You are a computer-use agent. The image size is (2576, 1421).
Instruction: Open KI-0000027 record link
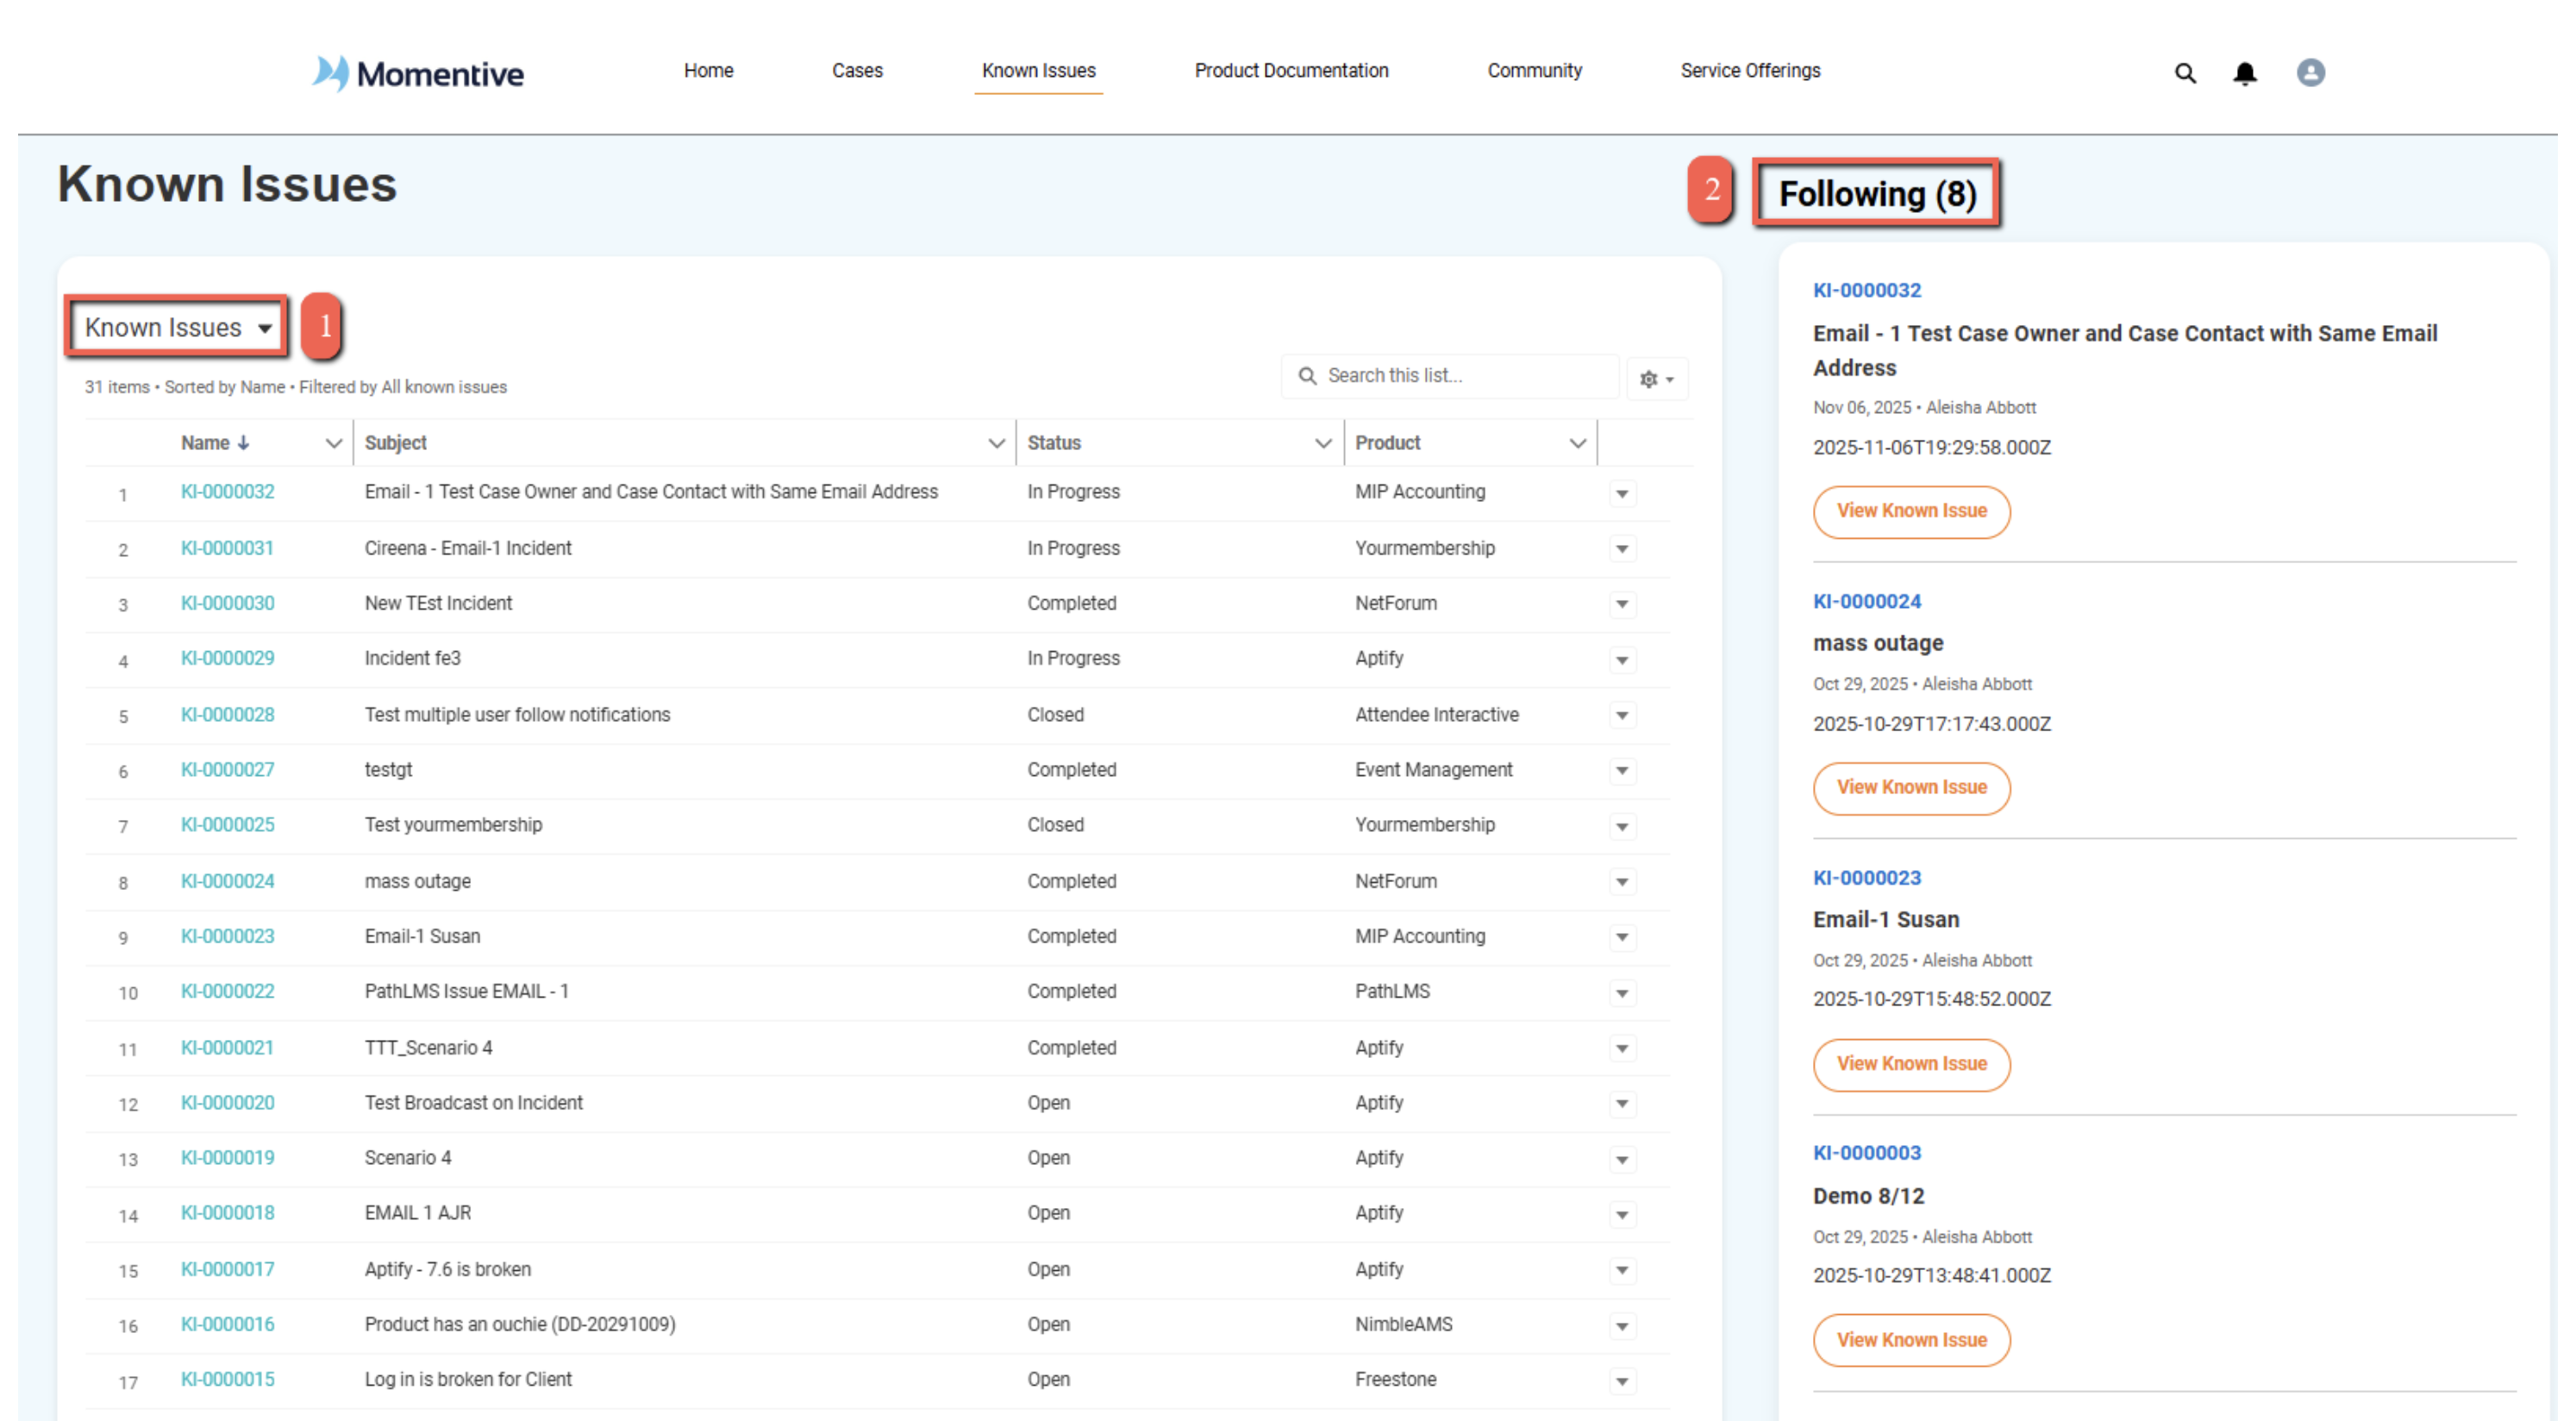(227, 770)
